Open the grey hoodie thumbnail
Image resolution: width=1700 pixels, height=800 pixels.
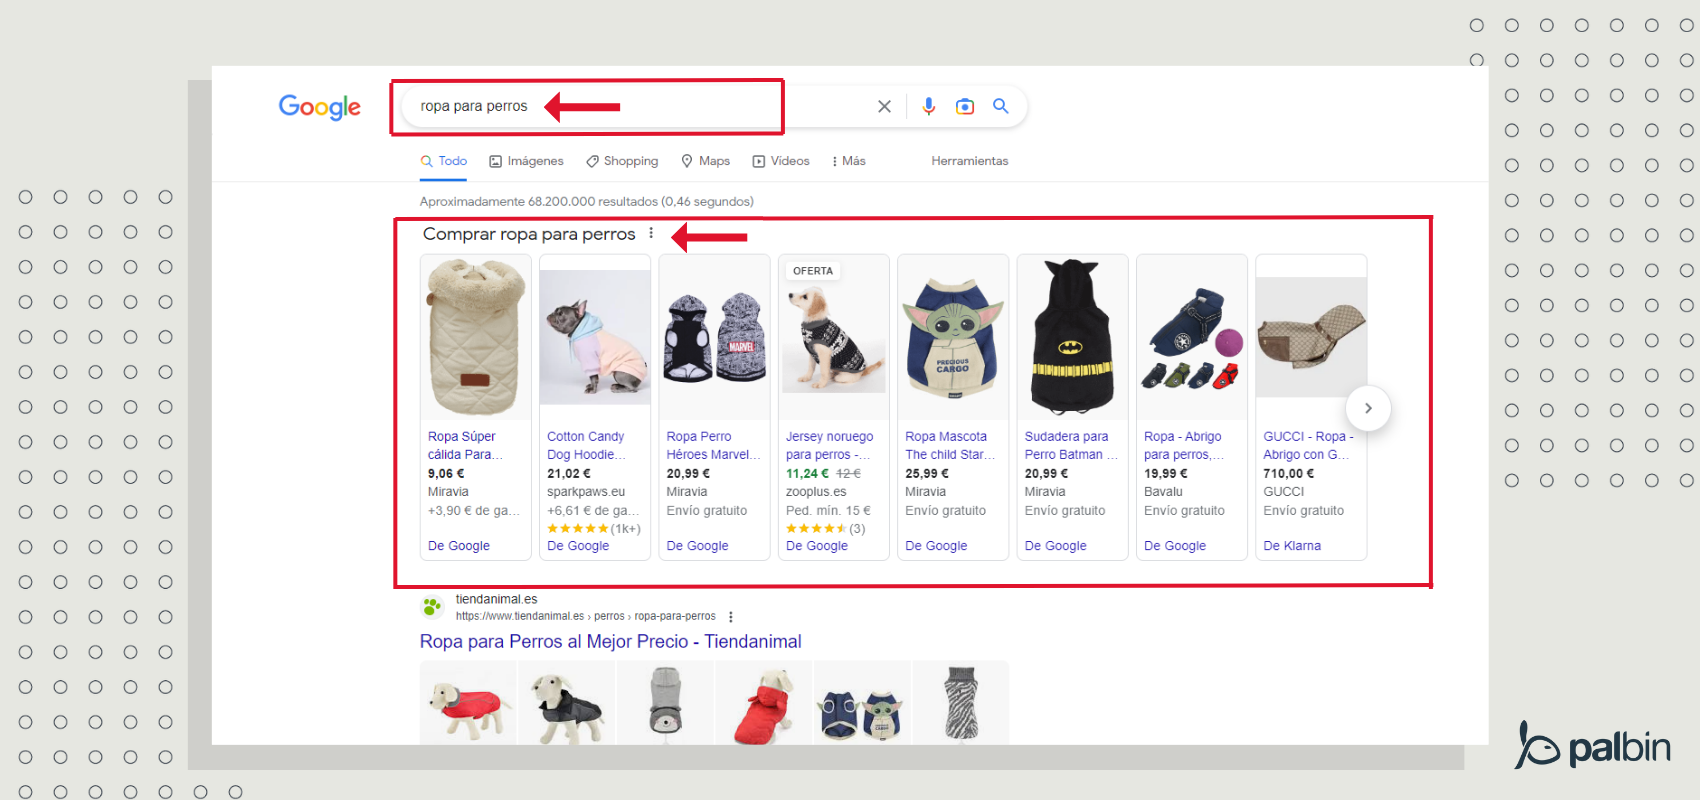pyautogui.click(x=665, y=704)
